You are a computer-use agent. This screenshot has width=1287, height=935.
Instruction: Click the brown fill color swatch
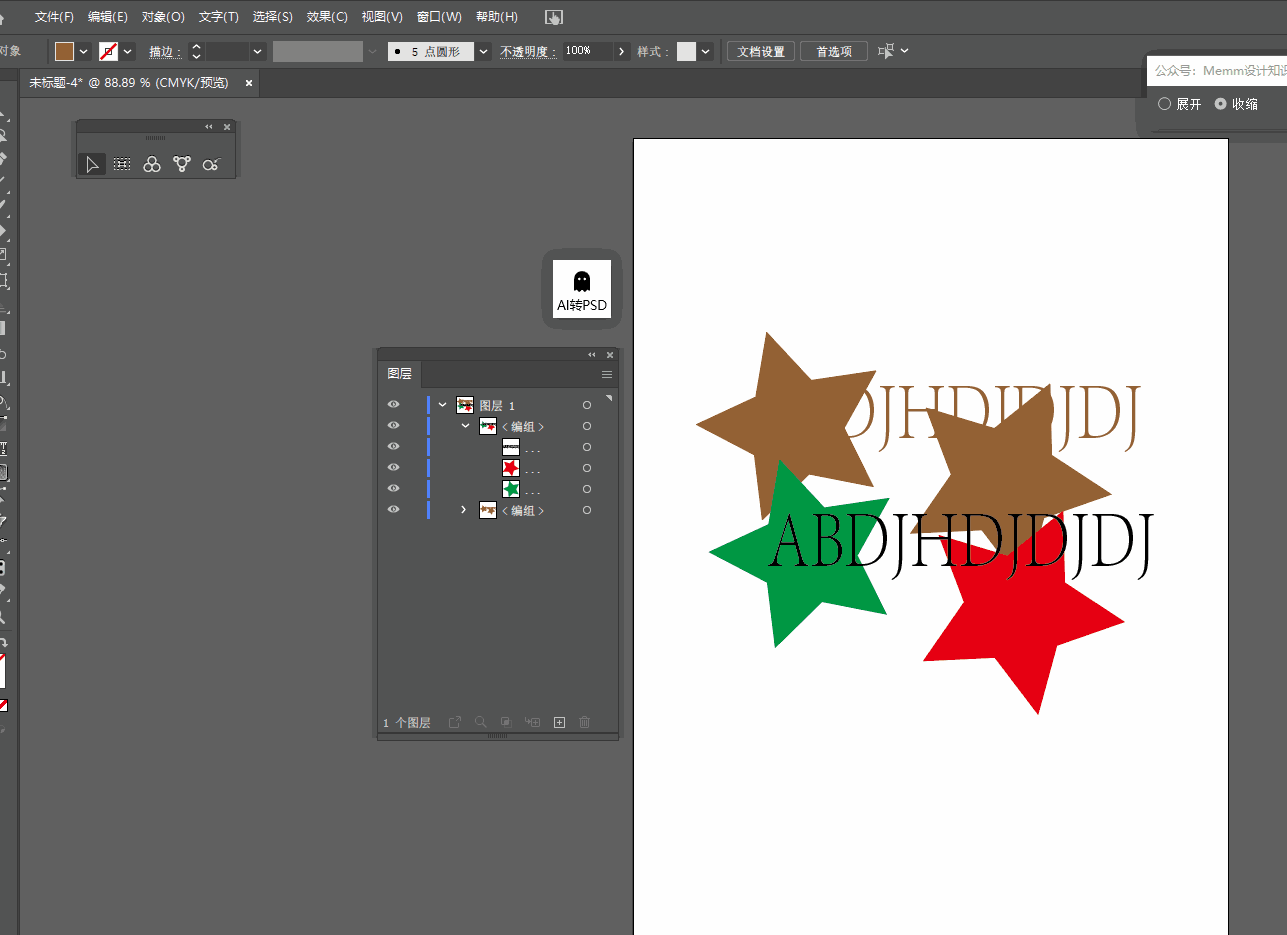coord(65,51)
